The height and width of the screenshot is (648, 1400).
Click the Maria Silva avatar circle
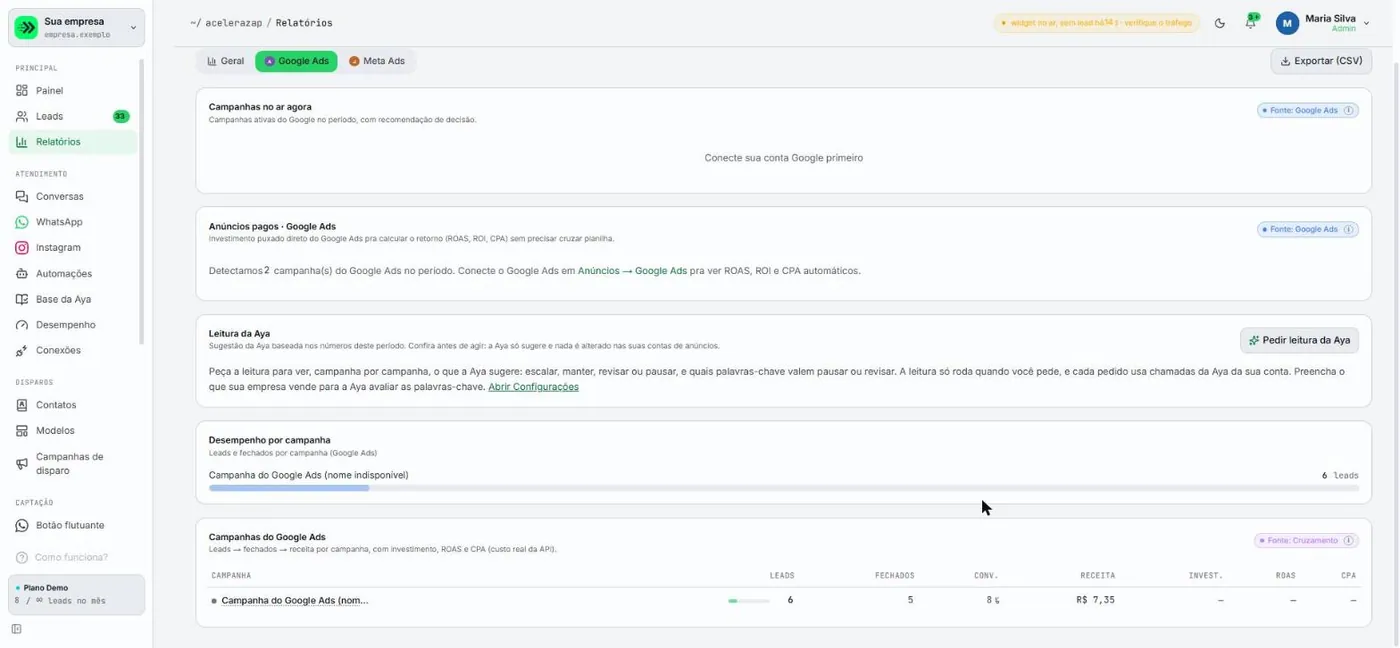pos(1287,23)
